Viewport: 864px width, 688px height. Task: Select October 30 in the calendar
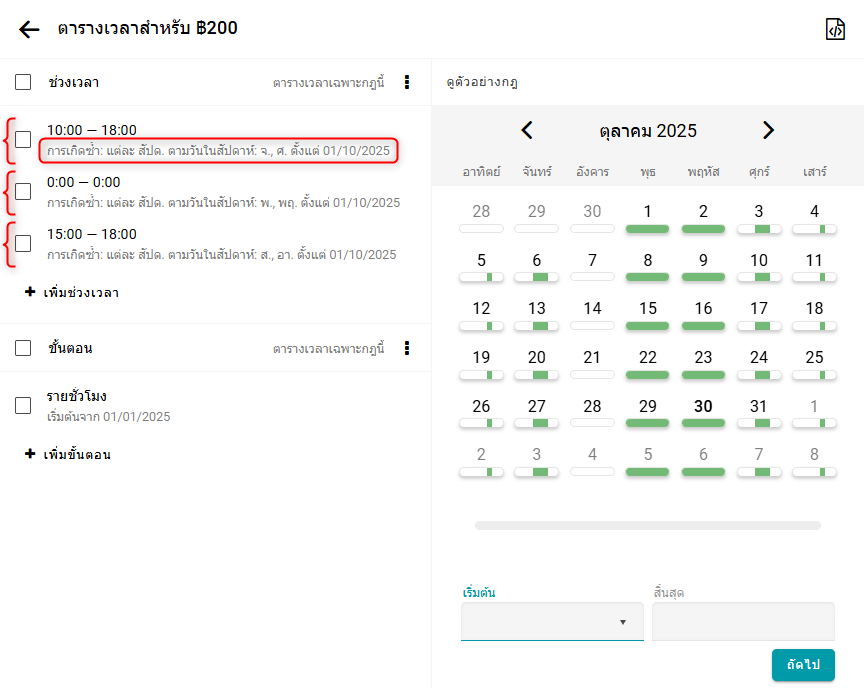703,407
